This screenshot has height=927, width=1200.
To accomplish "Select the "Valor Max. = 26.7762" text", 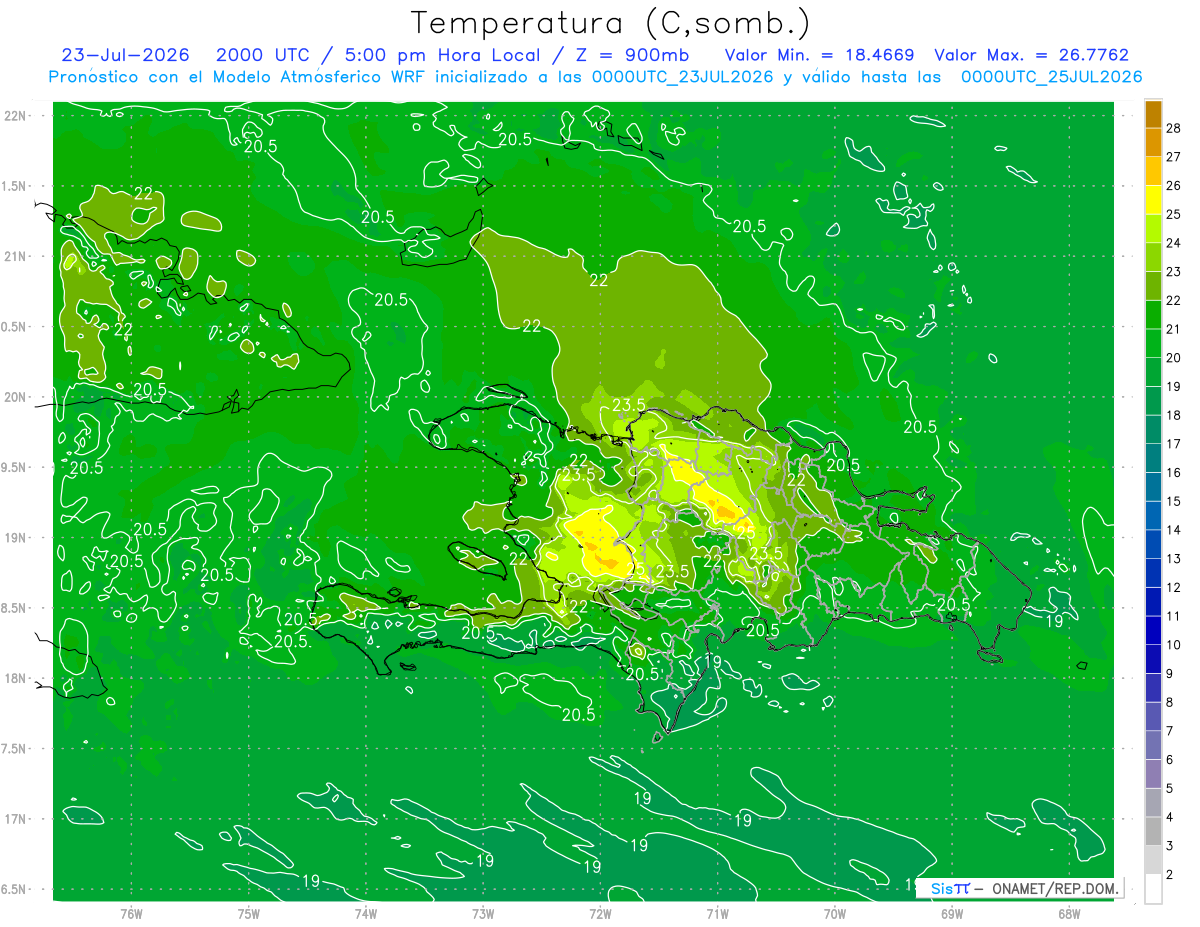I will 1031,55.
